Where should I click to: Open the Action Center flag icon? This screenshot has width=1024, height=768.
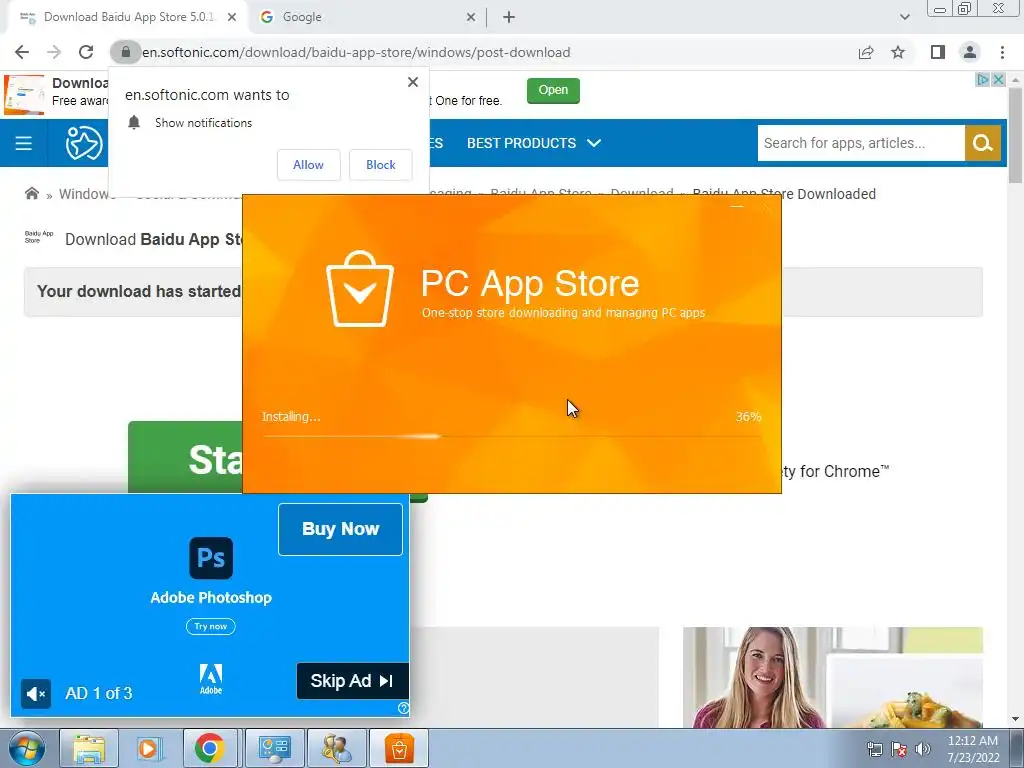click(899, 749)
